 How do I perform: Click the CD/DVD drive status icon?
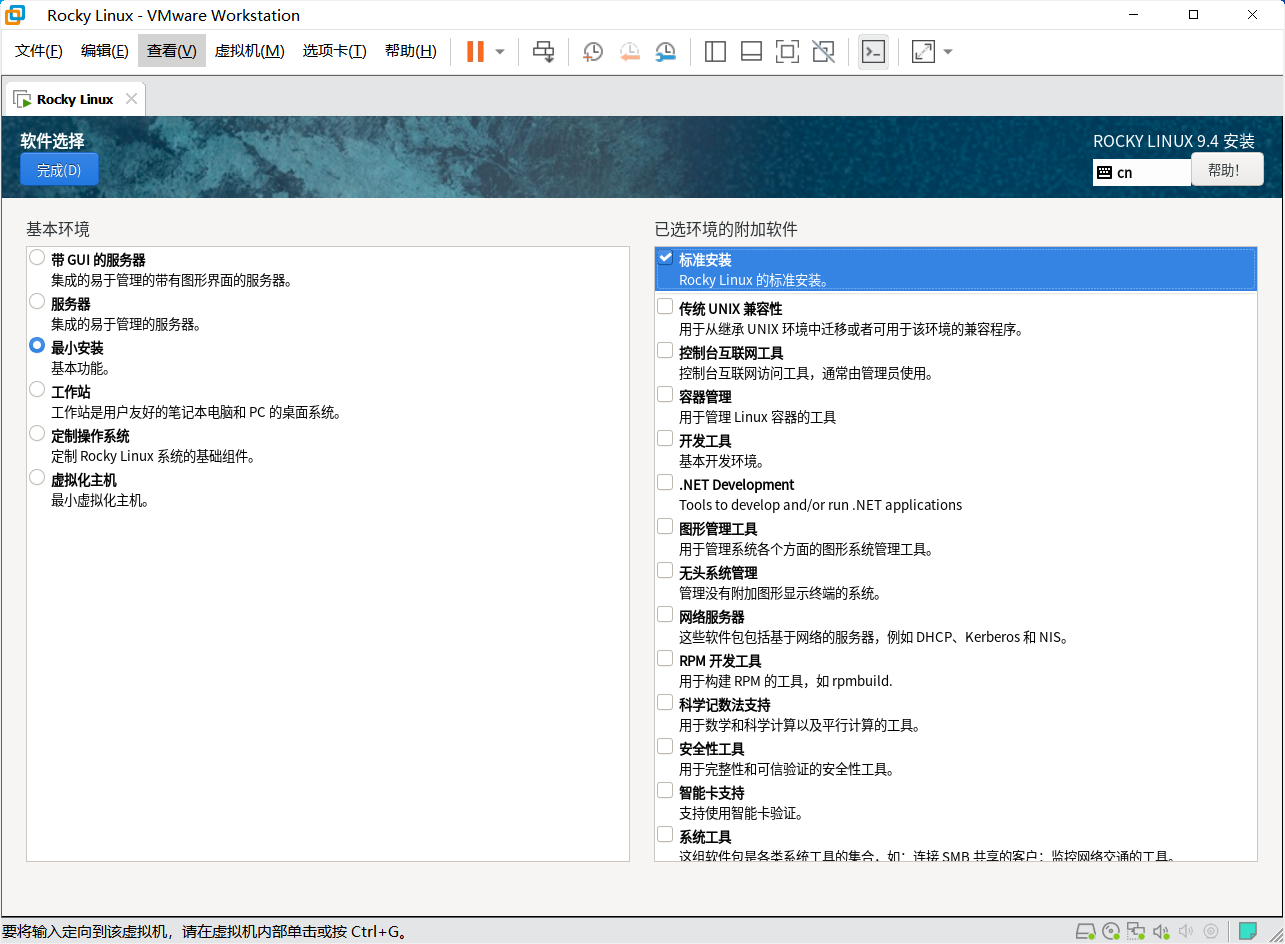(1111, 930)
